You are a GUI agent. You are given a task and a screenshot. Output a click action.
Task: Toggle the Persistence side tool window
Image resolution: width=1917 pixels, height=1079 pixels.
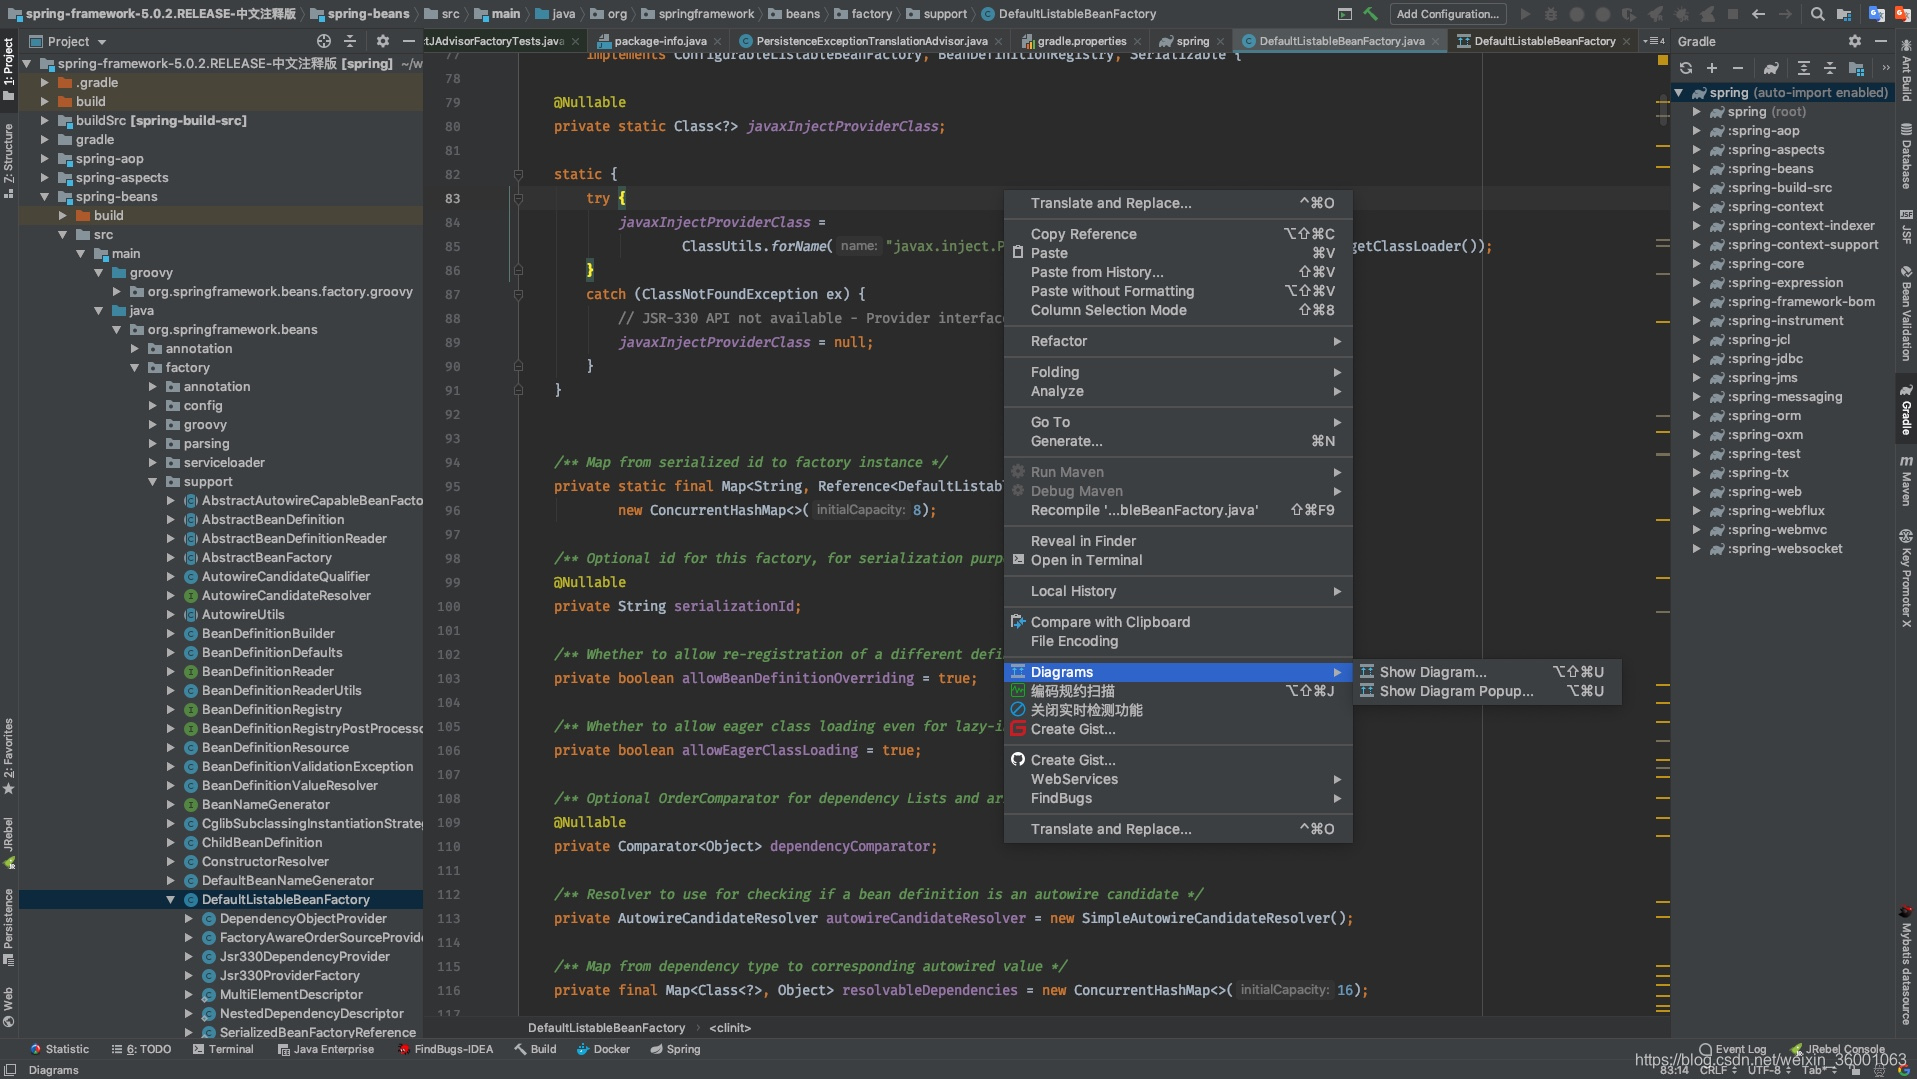coord(8,927)
